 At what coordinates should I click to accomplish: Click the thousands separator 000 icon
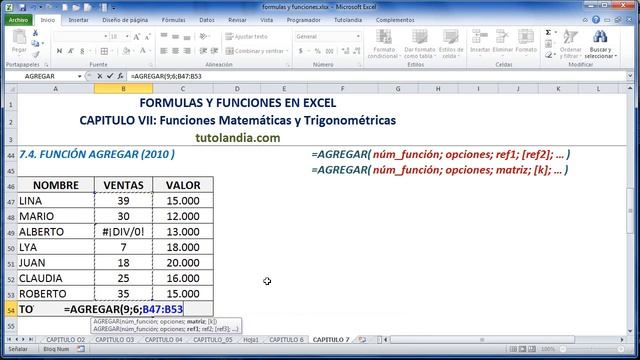click(329, 51)
